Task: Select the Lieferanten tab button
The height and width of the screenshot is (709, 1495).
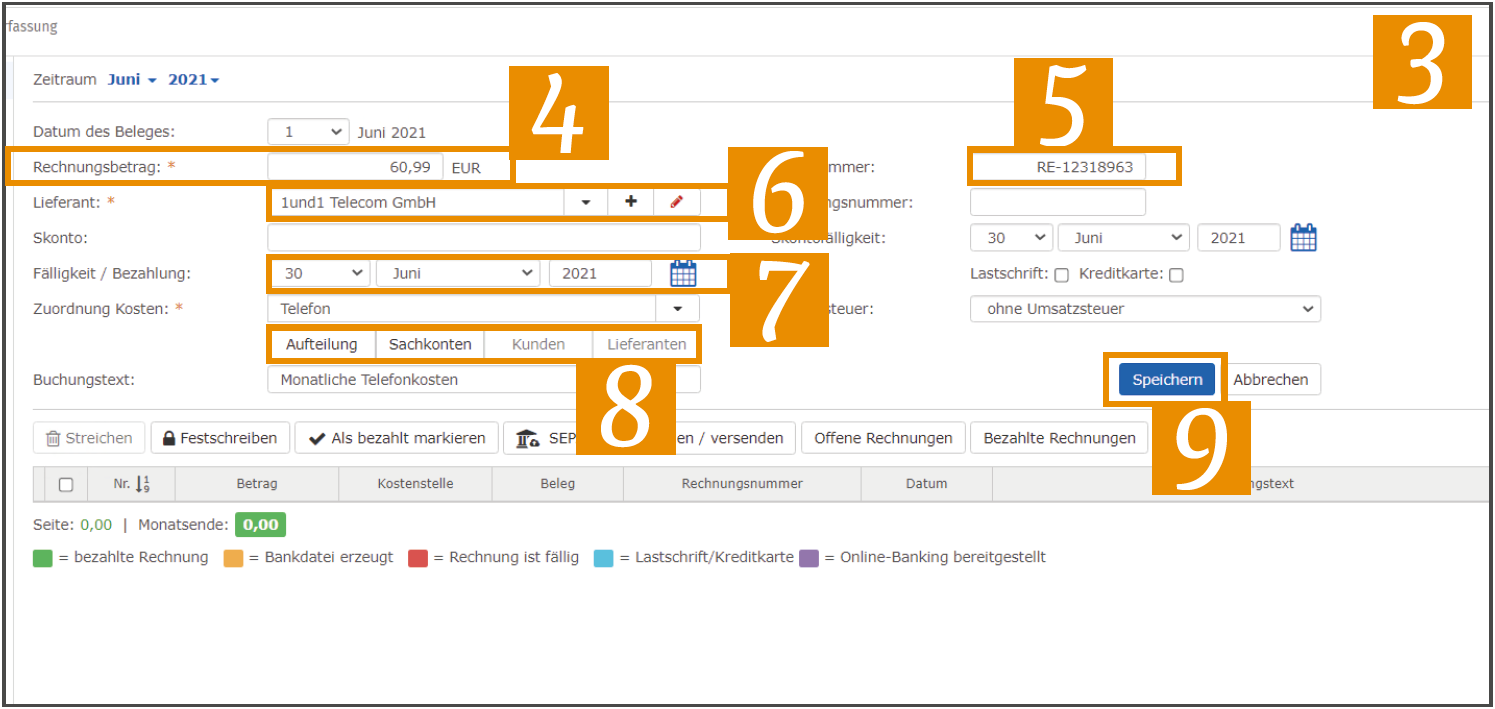Action: (646, 344)
